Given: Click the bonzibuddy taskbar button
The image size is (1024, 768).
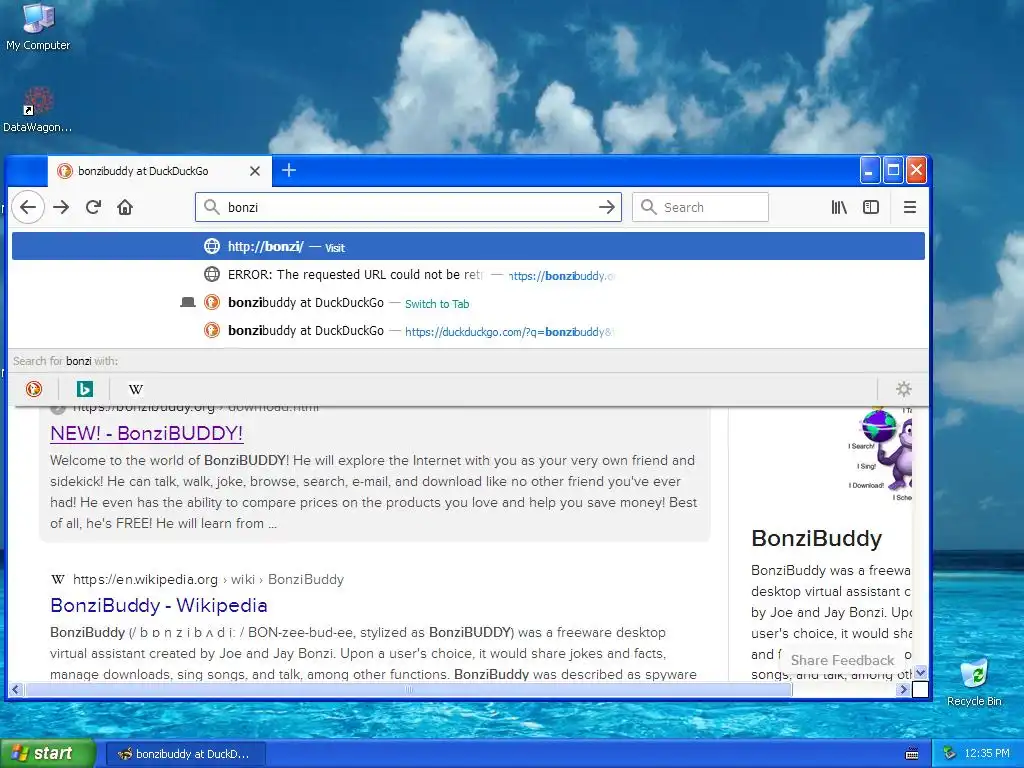Looking at the screenshot, I should [x=185, y=754].
